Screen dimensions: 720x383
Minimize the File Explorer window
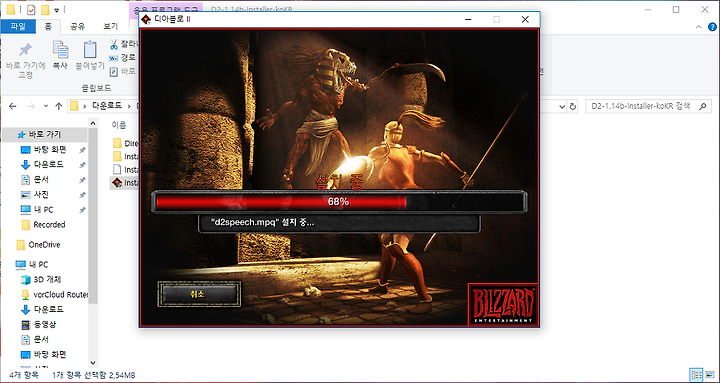(x=647, y=9)
